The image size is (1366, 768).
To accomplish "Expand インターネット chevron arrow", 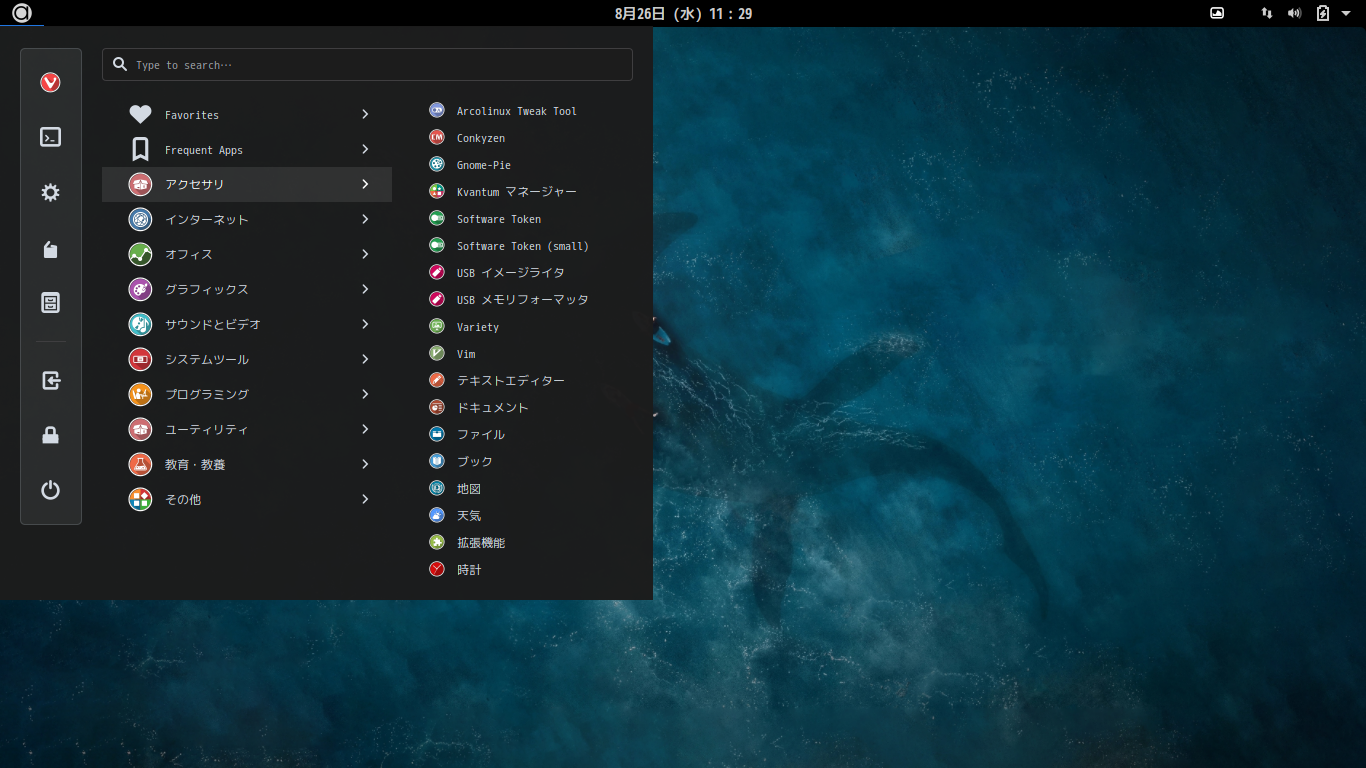I will 365,220.
